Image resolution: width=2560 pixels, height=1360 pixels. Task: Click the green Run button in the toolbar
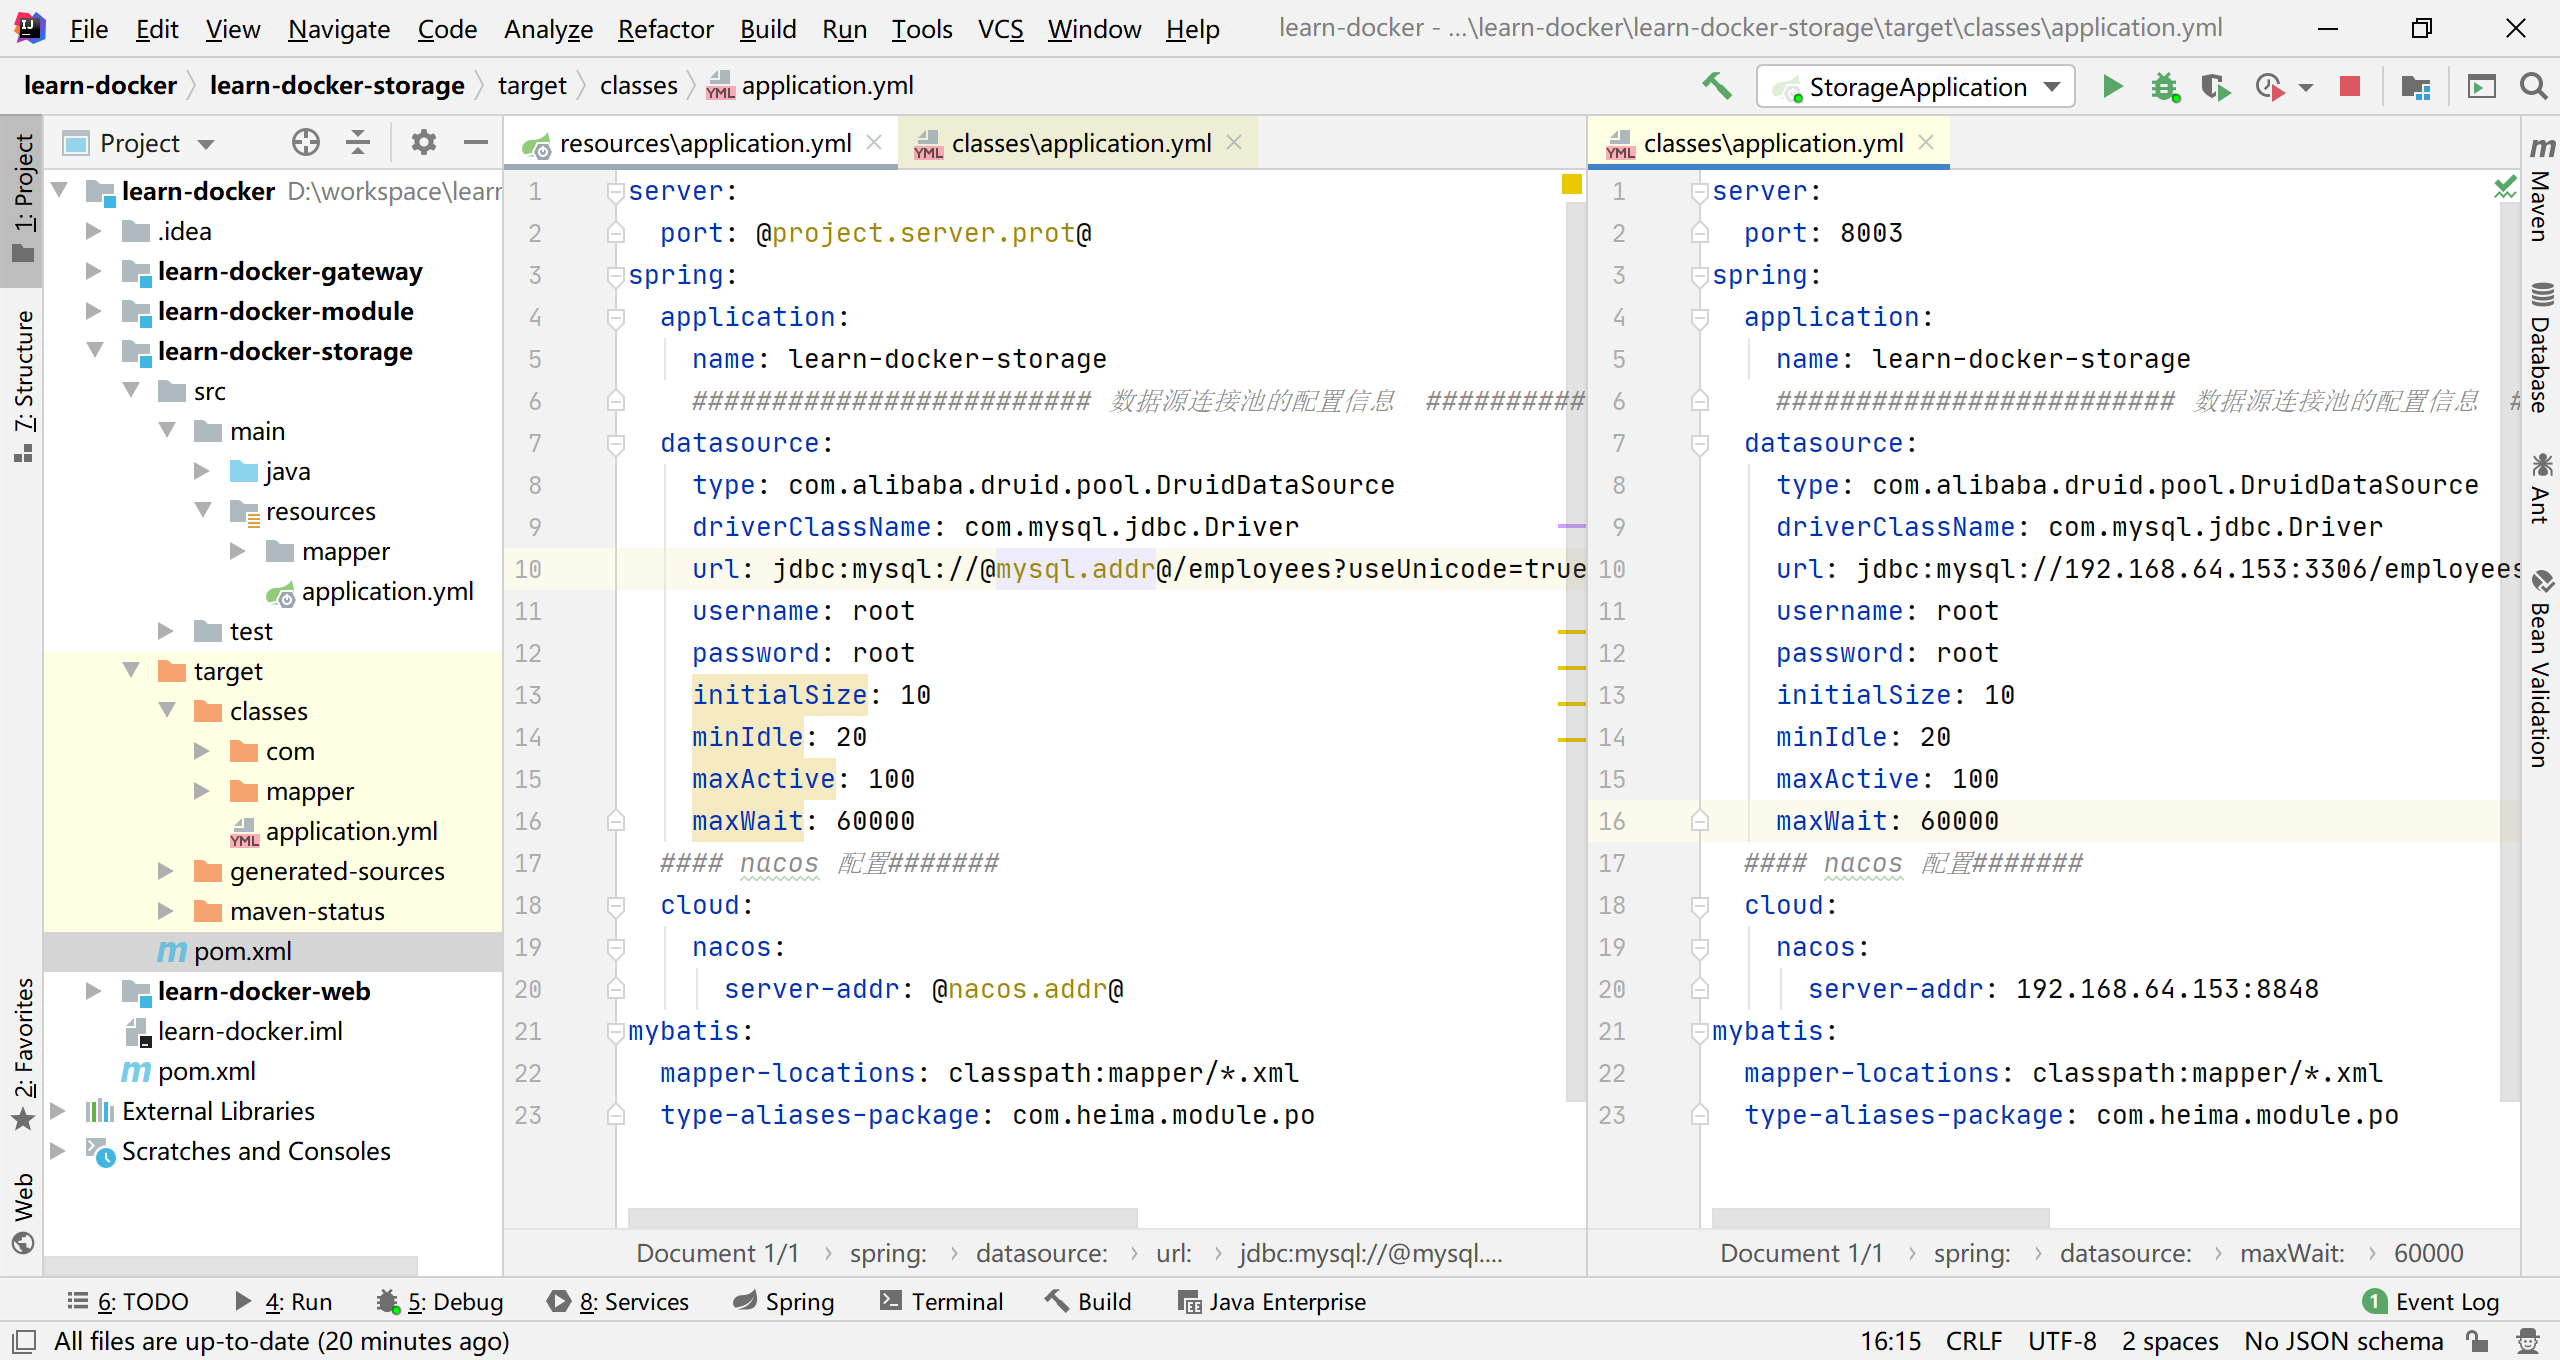(2112, 87)
